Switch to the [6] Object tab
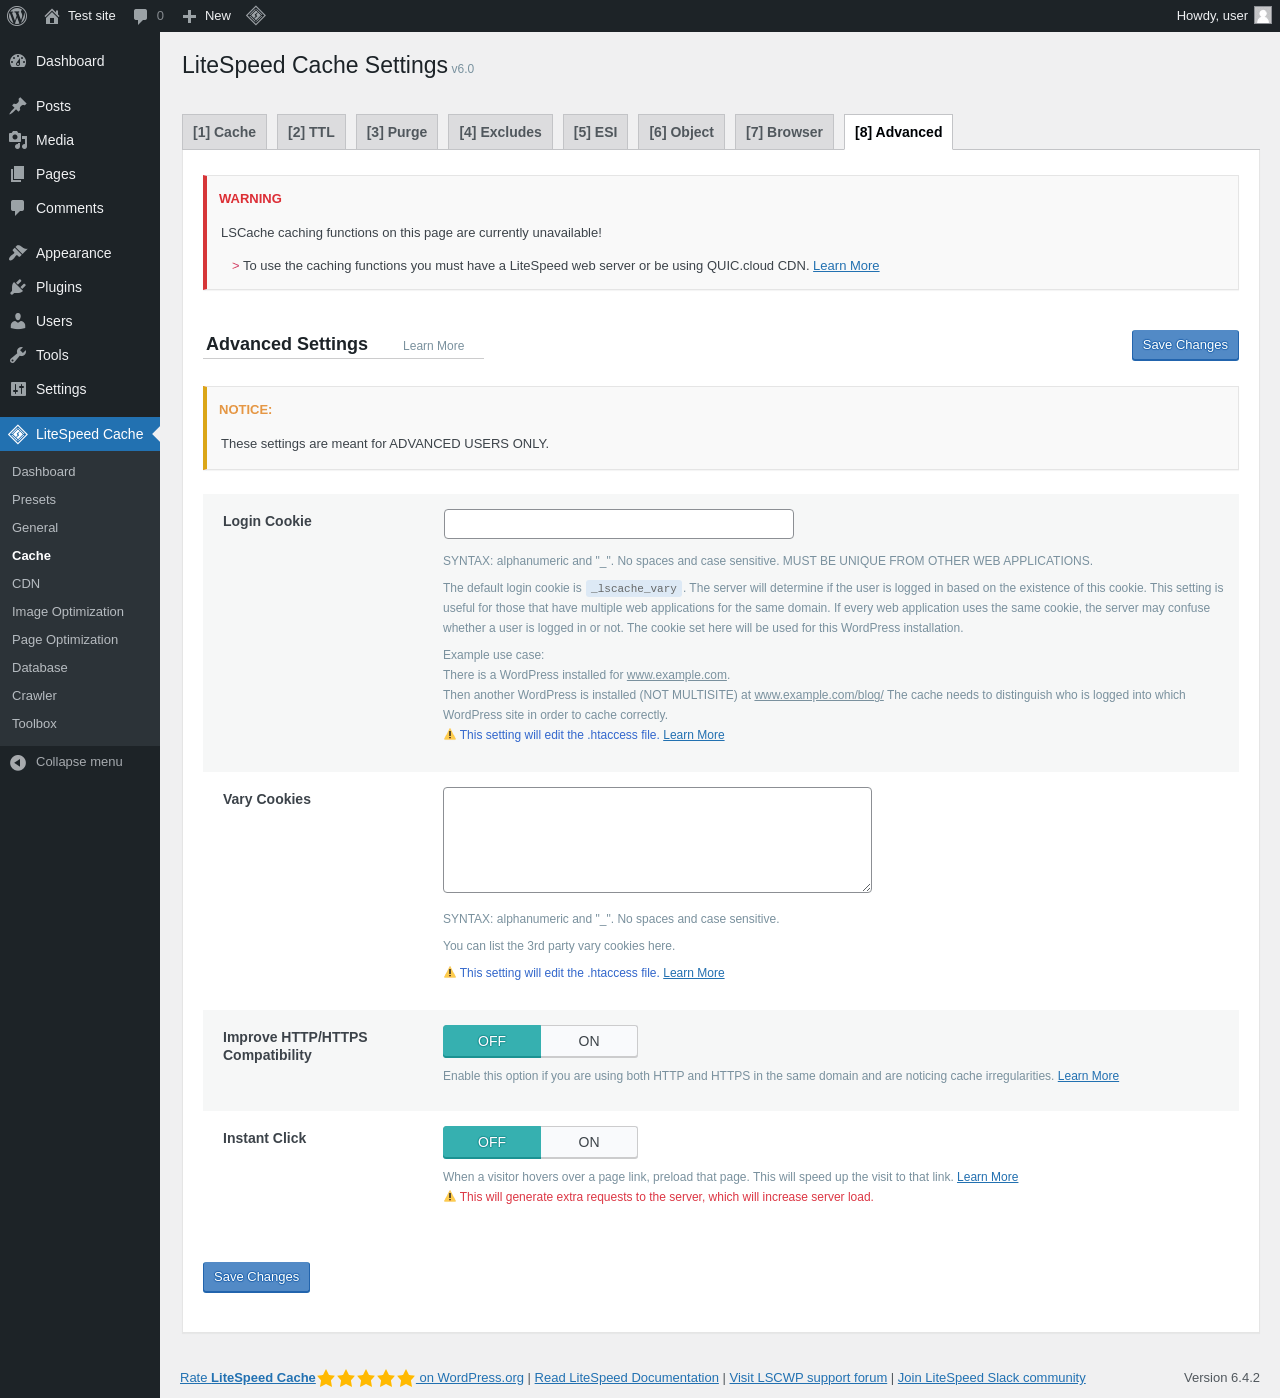 pyautogui.click(x=681, y=132)
